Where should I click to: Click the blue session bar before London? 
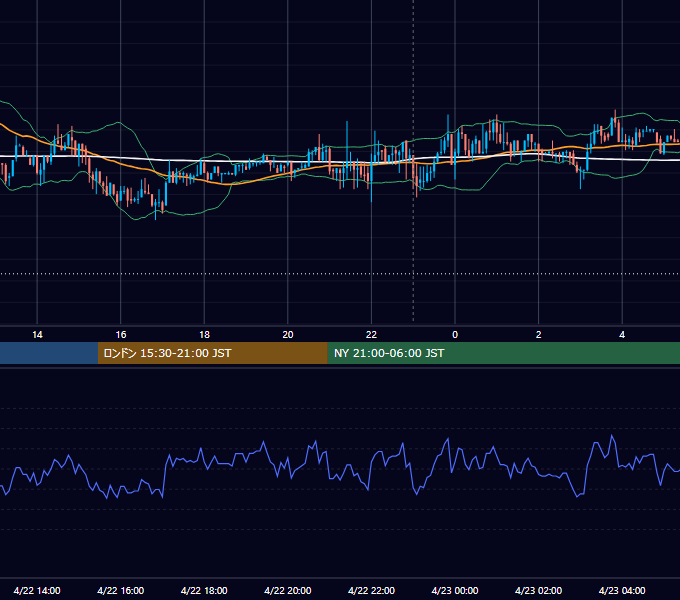coord(49,353)
